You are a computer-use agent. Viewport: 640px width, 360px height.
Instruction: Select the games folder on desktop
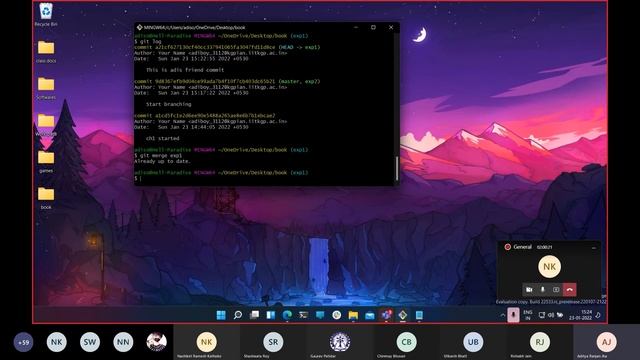46,161
